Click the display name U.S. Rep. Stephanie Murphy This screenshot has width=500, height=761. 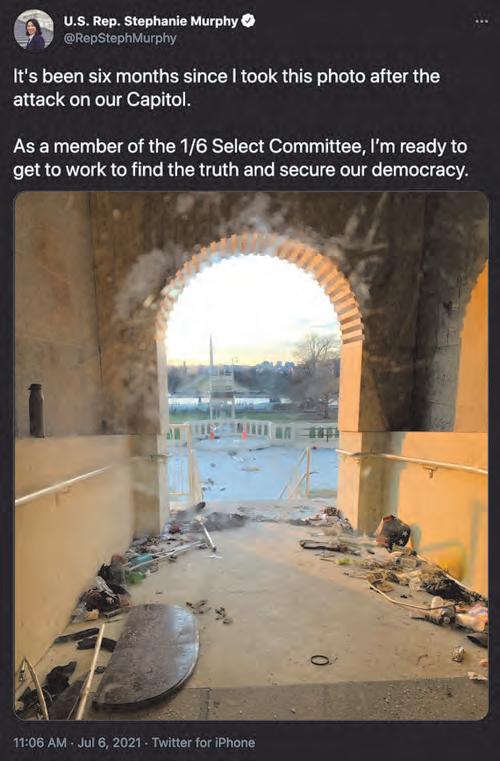tap(151, 21)
